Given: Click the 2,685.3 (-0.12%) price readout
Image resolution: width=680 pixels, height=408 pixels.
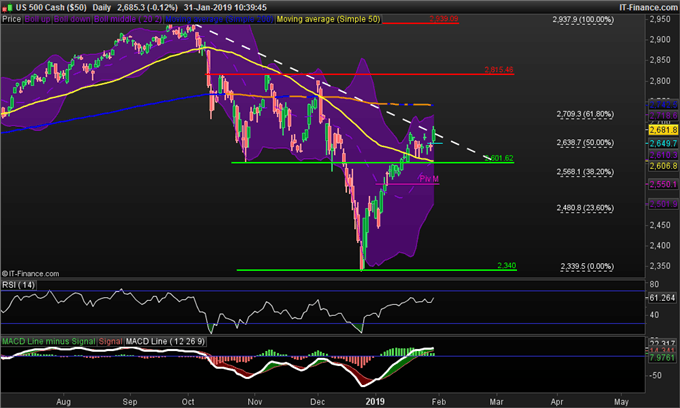Looking at the screenshot, I should point(147,7).
